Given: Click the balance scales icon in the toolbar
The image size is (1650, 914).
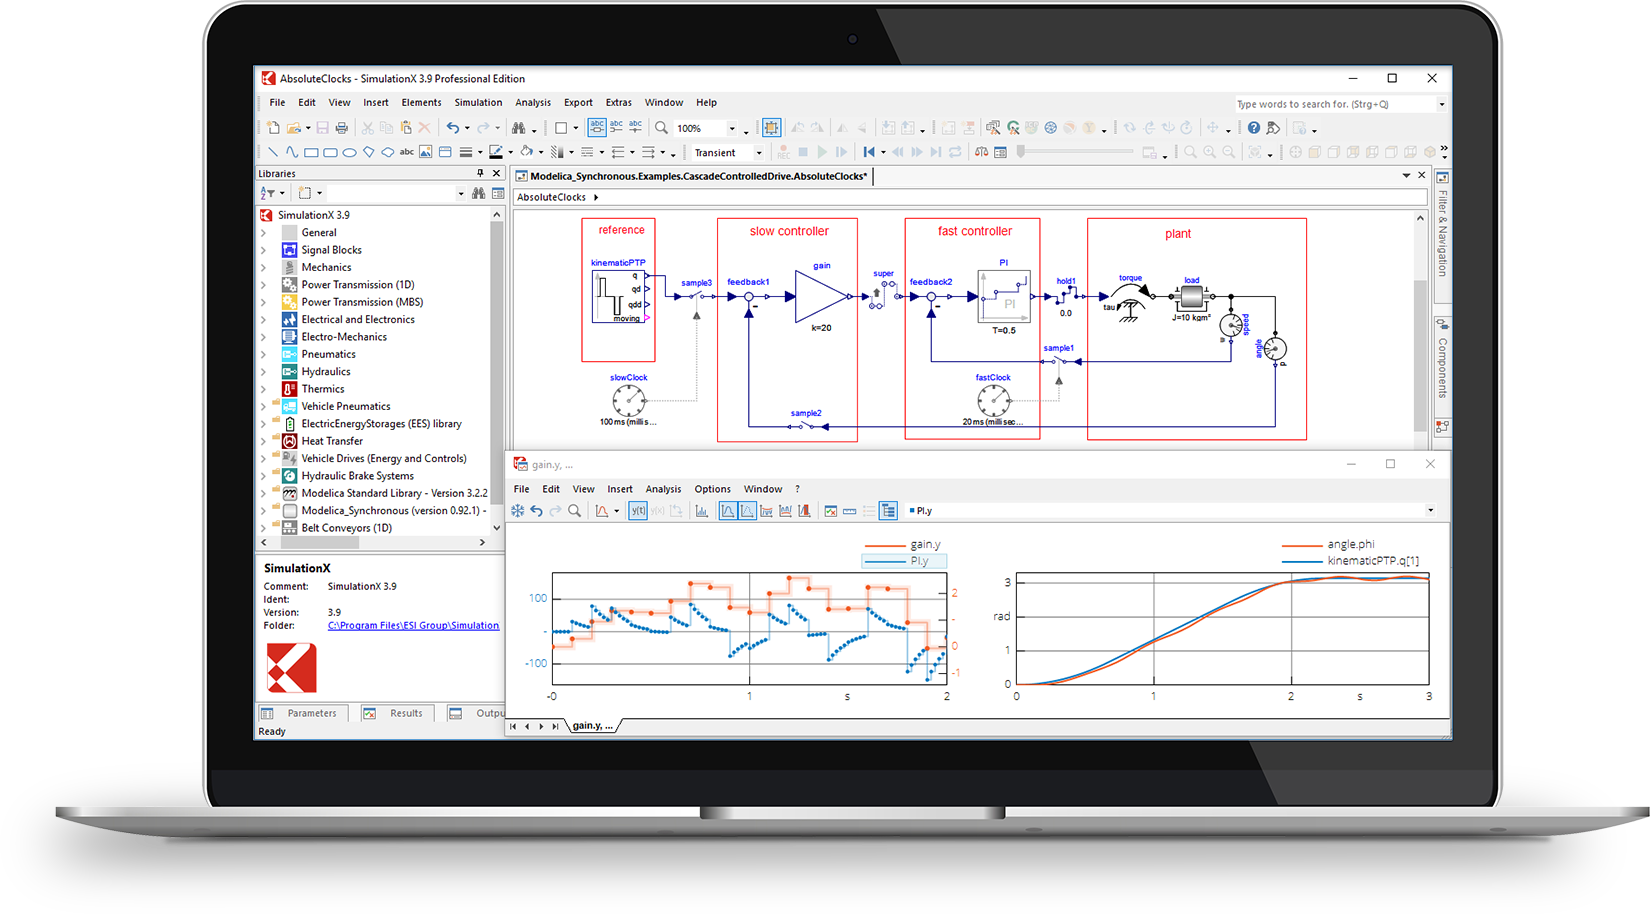Looking at the screenshot, I should pos(981,153).
